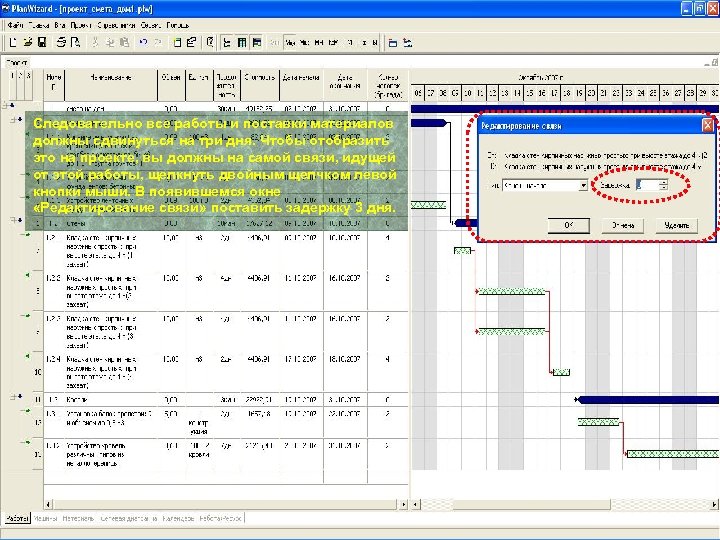Open the Файл menu
Image resolution: width=720 pixels, height=540 pixels.
pyautogui.click(x=16, y=25)
